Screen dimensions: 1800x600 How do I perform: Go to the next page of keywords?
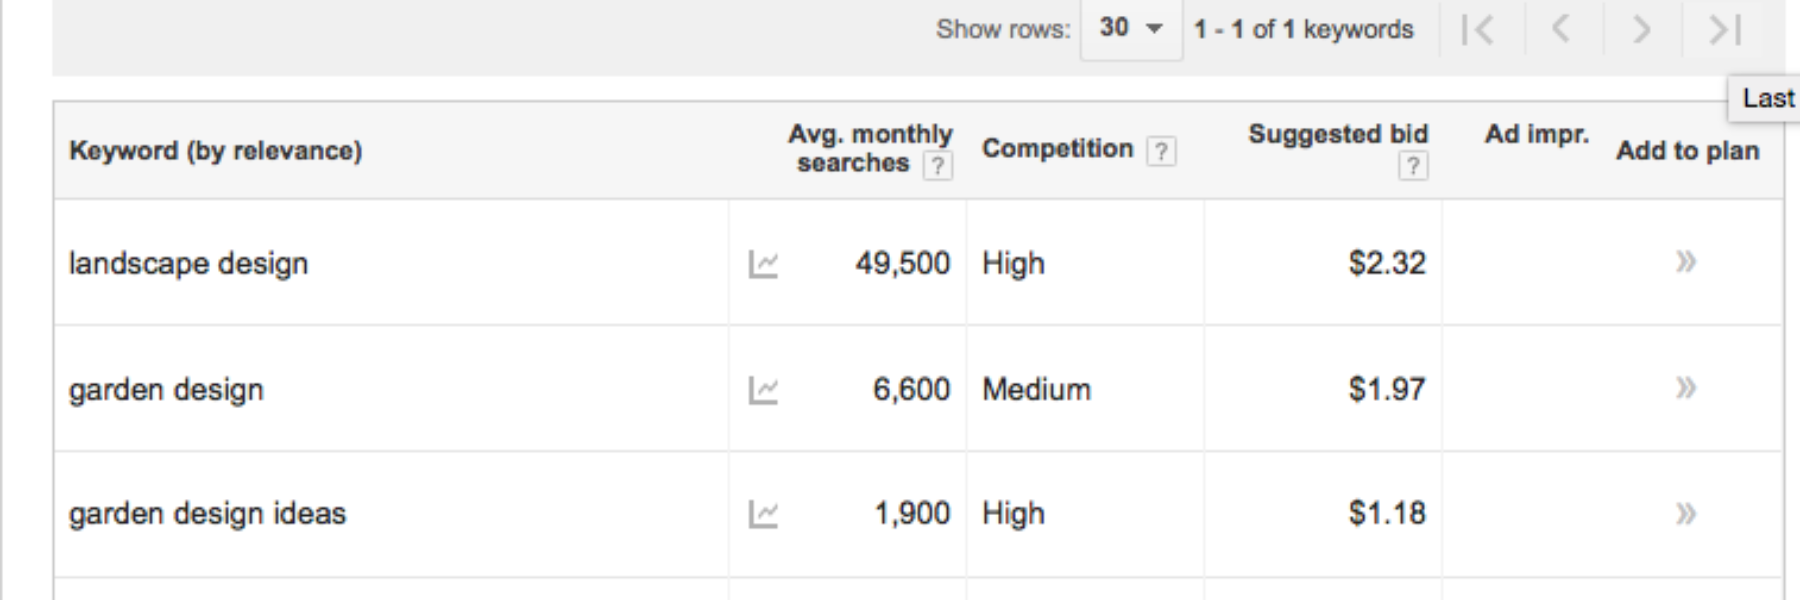(1640, 30)
